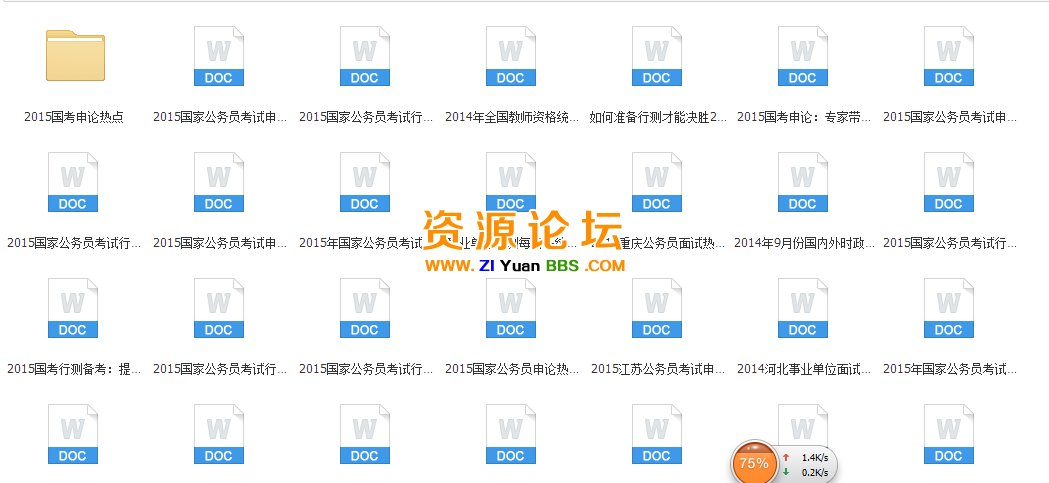Click the 0.2K/s download speed indicator
The image size is (1049, 483).
807,472
